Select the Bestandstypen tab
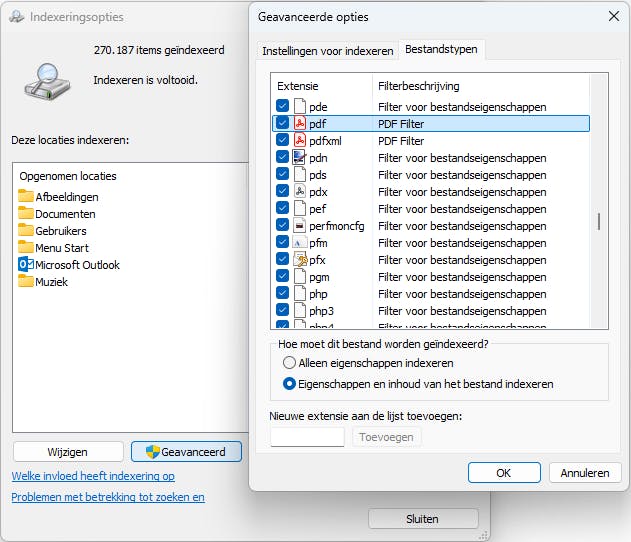 (441, 49)
